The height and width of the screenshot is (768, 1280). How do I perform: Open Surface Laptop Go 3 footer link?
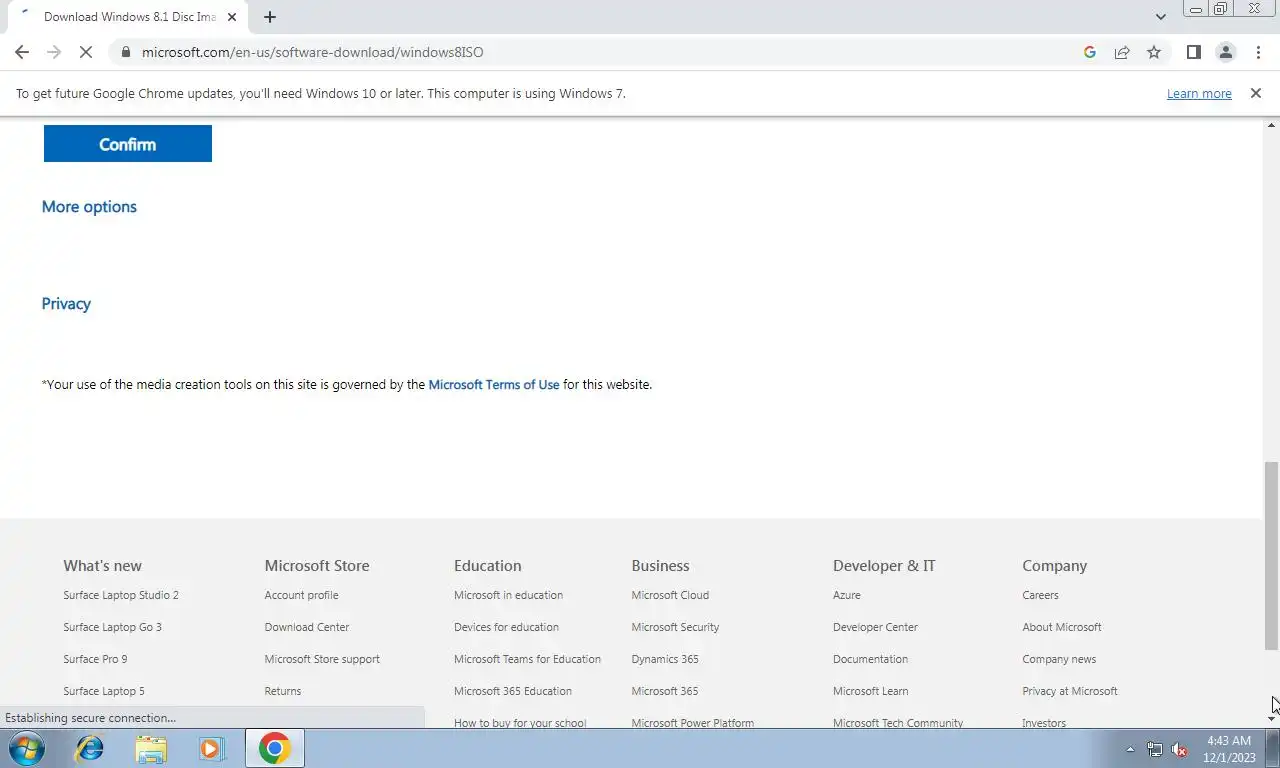coord(112,627)
